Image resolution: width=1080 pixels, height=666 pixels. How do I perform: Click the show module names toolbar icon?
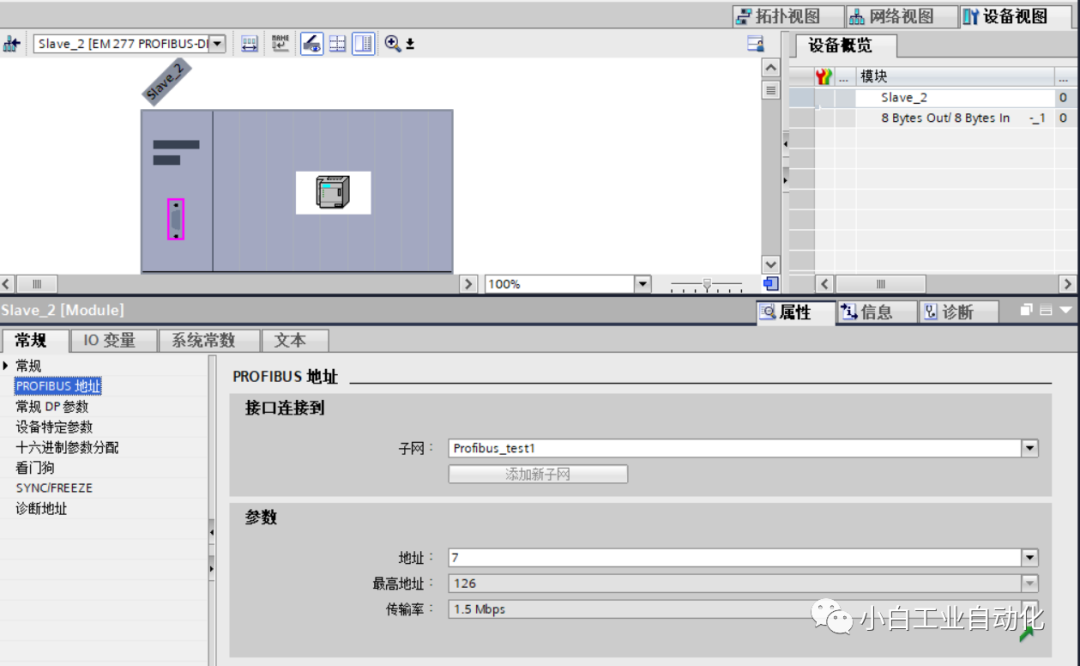[280, 44]
